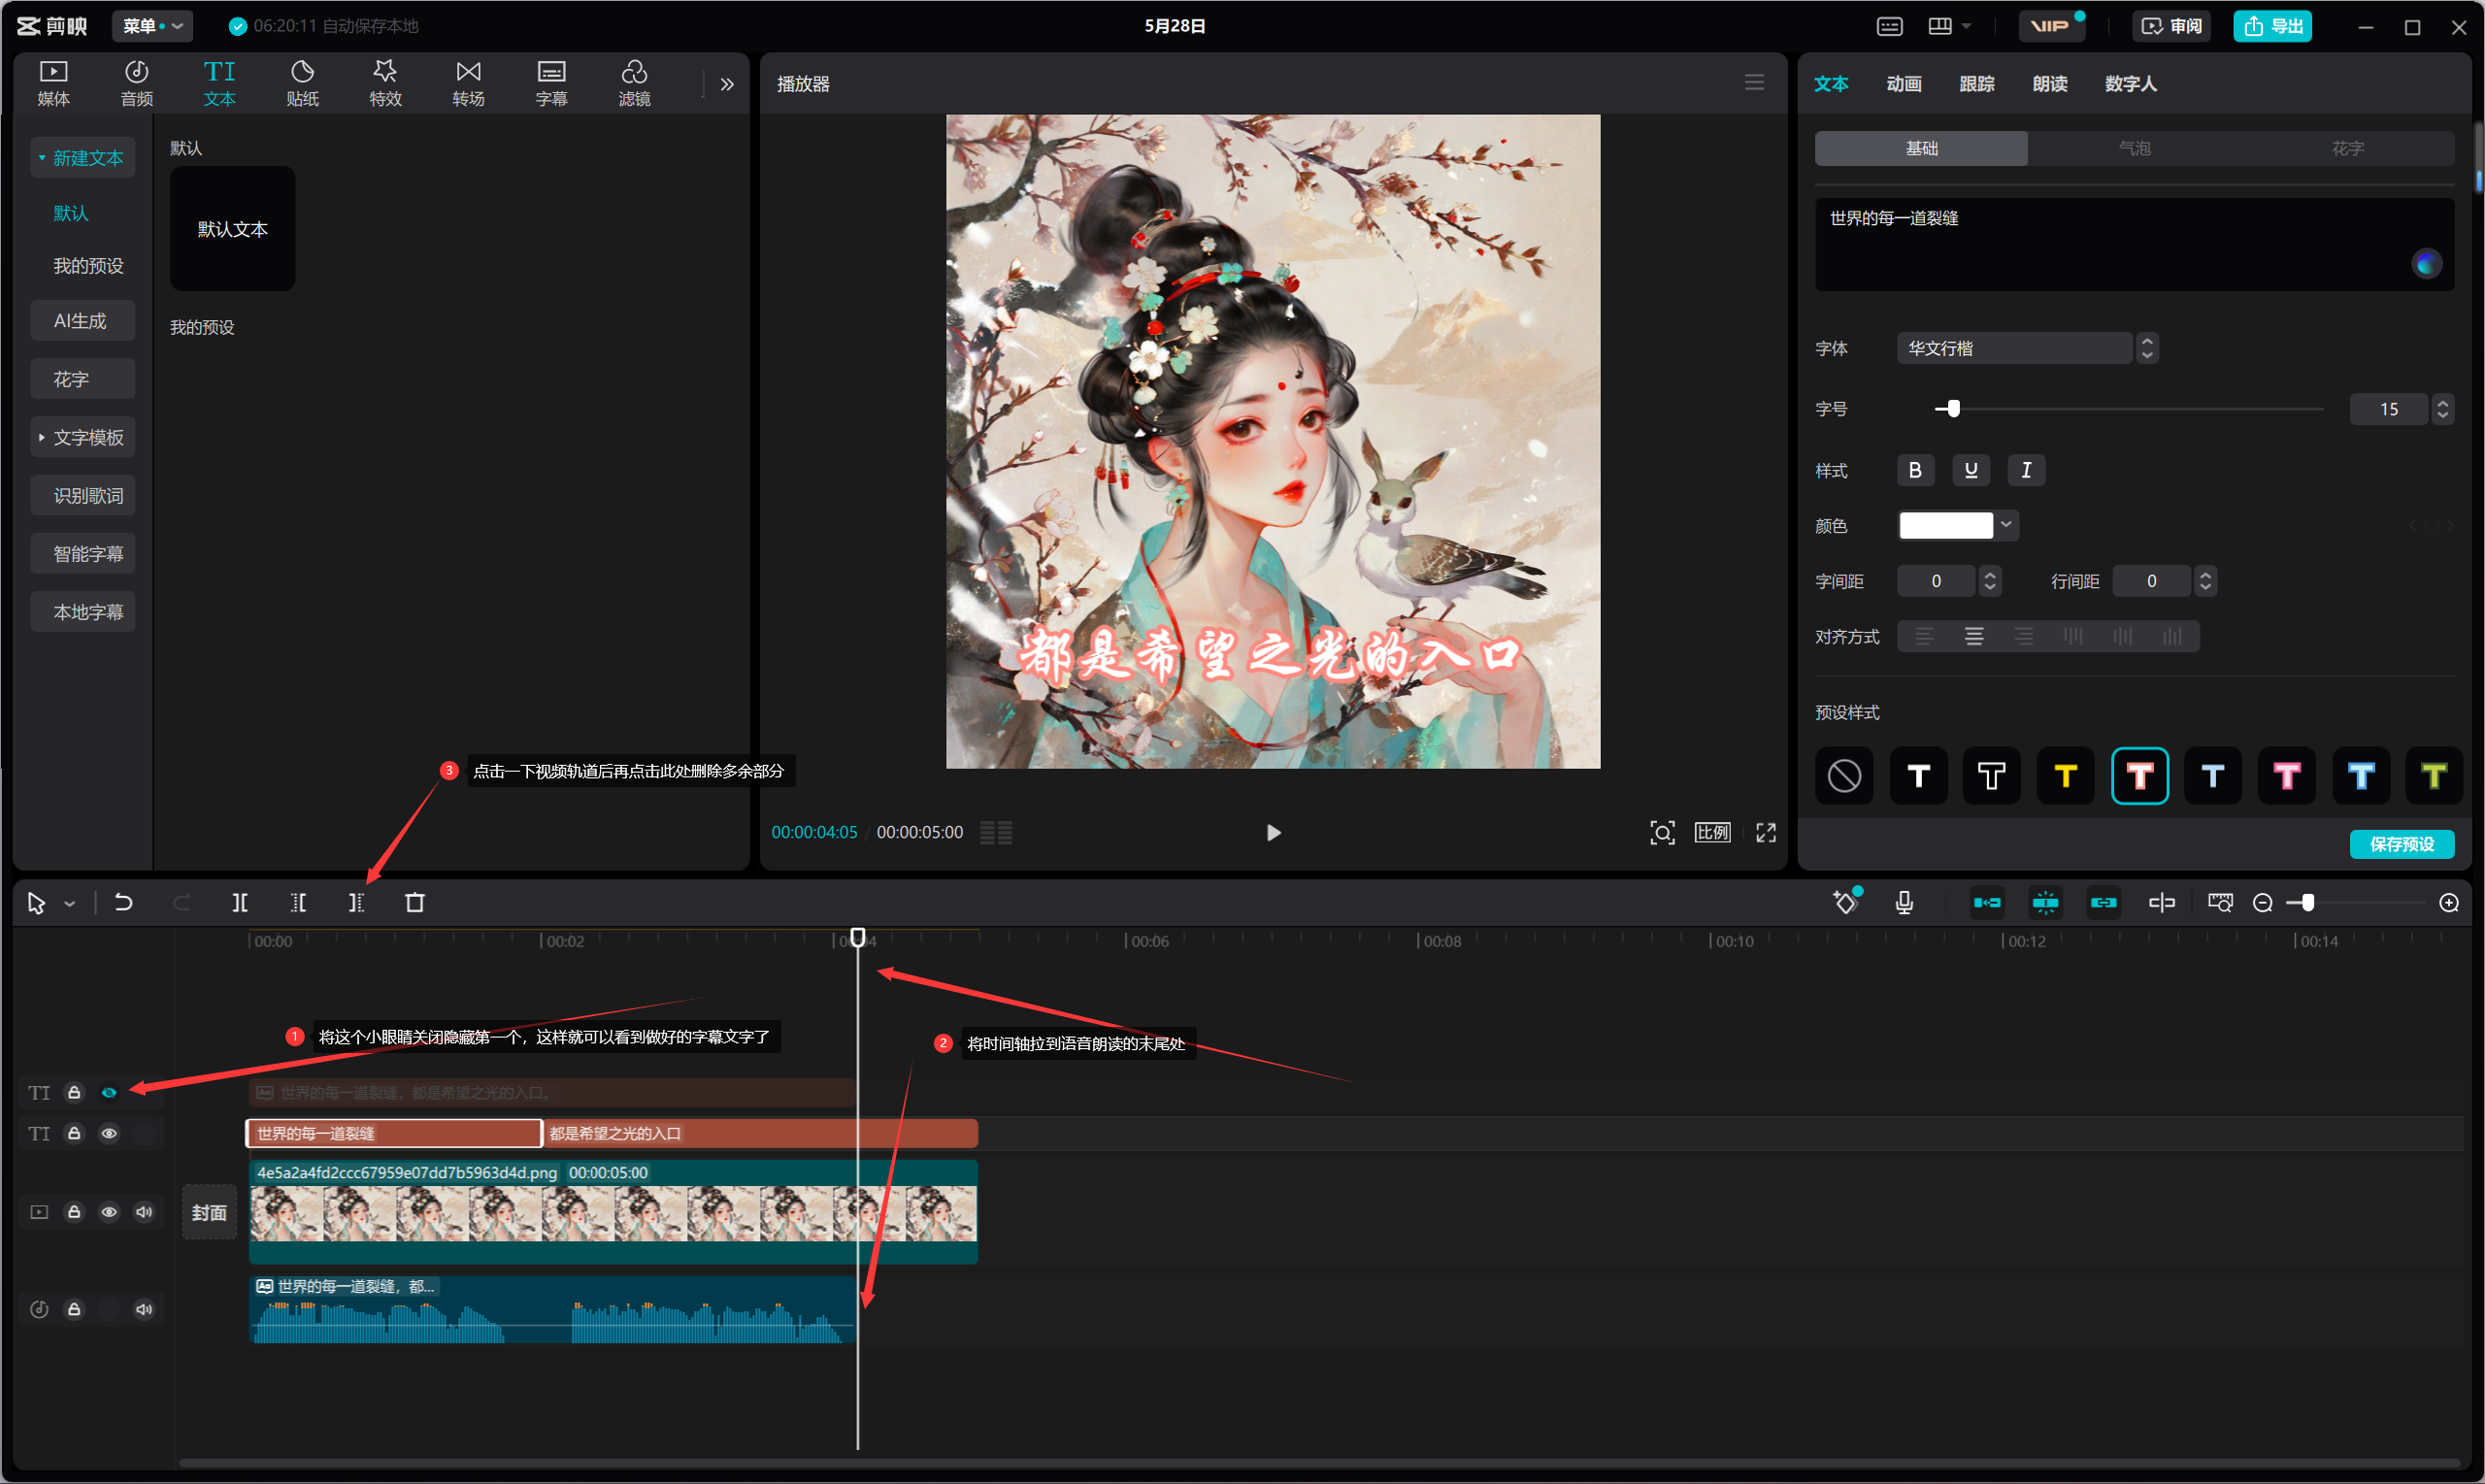Toggle clip linkage in timeline toolbar
Viewport: 2485px width, 1484px height.
2103,903
